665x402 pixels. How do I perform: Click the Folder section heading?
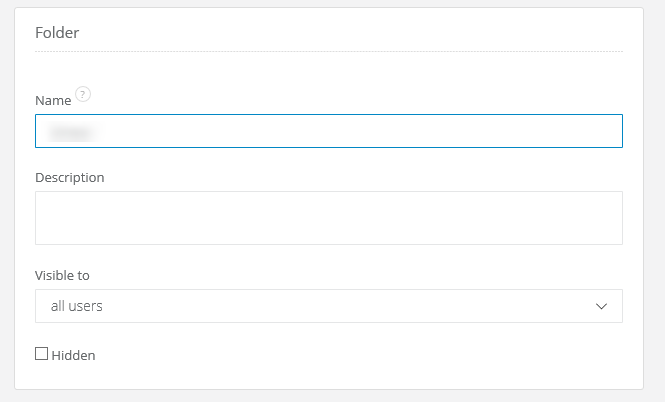pos(57,33)
